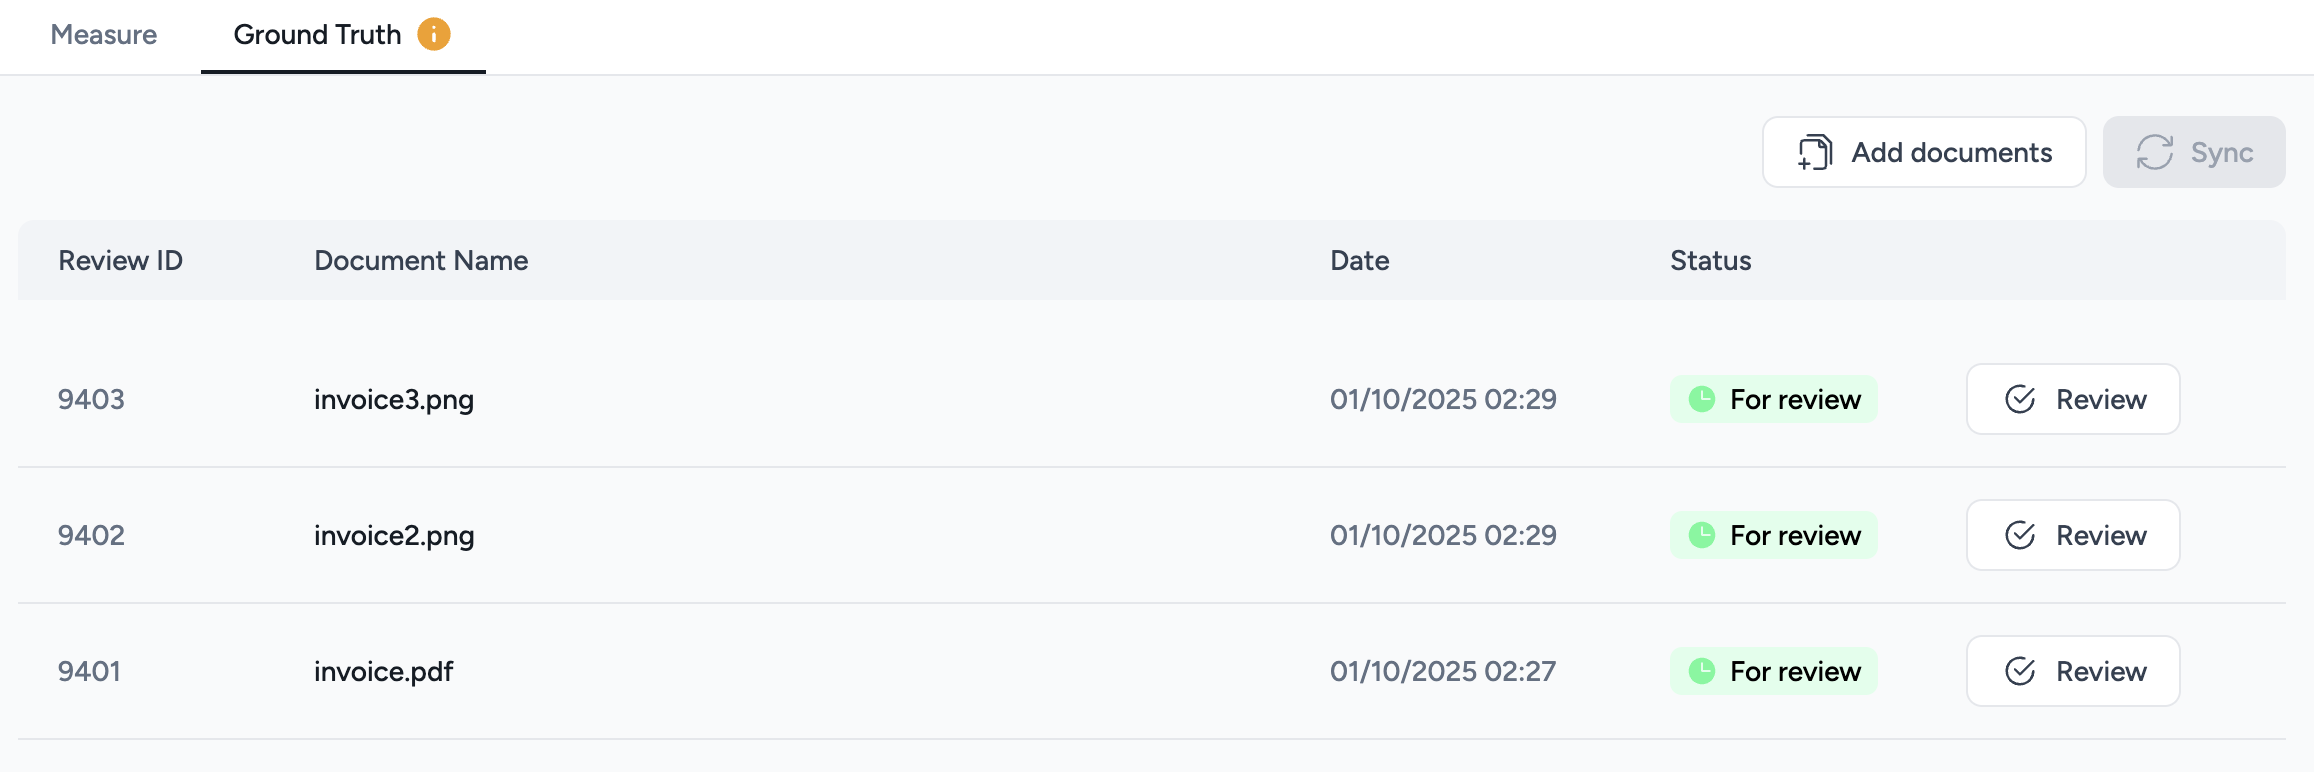Open Review for document 9401
2314x772 pixels.
2072,671
